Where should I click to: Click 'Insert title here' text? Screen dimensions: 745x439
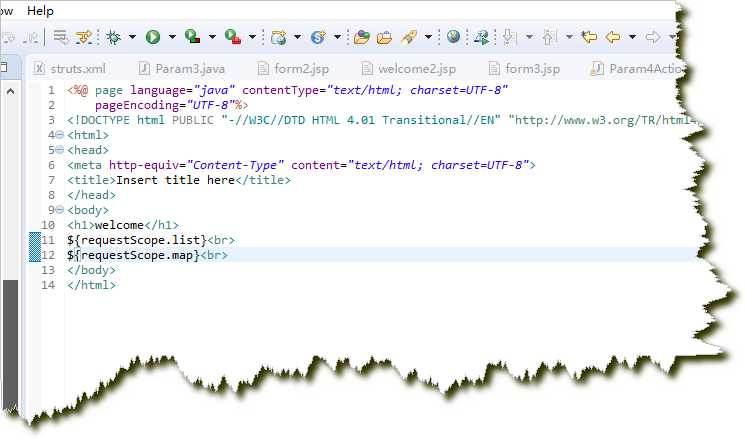point(175,180)
